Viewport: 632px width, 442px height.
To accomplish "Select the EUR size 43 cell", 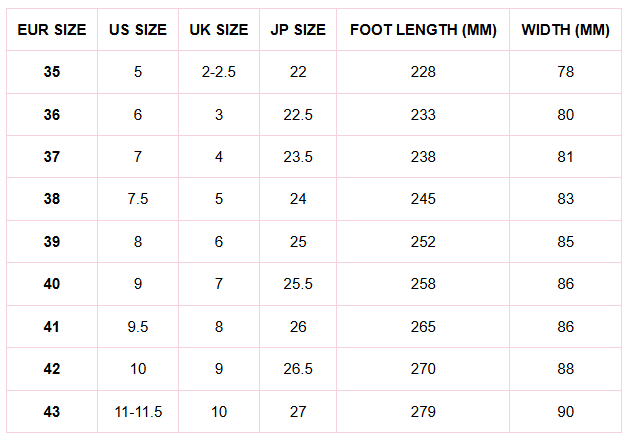I will [52, 412].
